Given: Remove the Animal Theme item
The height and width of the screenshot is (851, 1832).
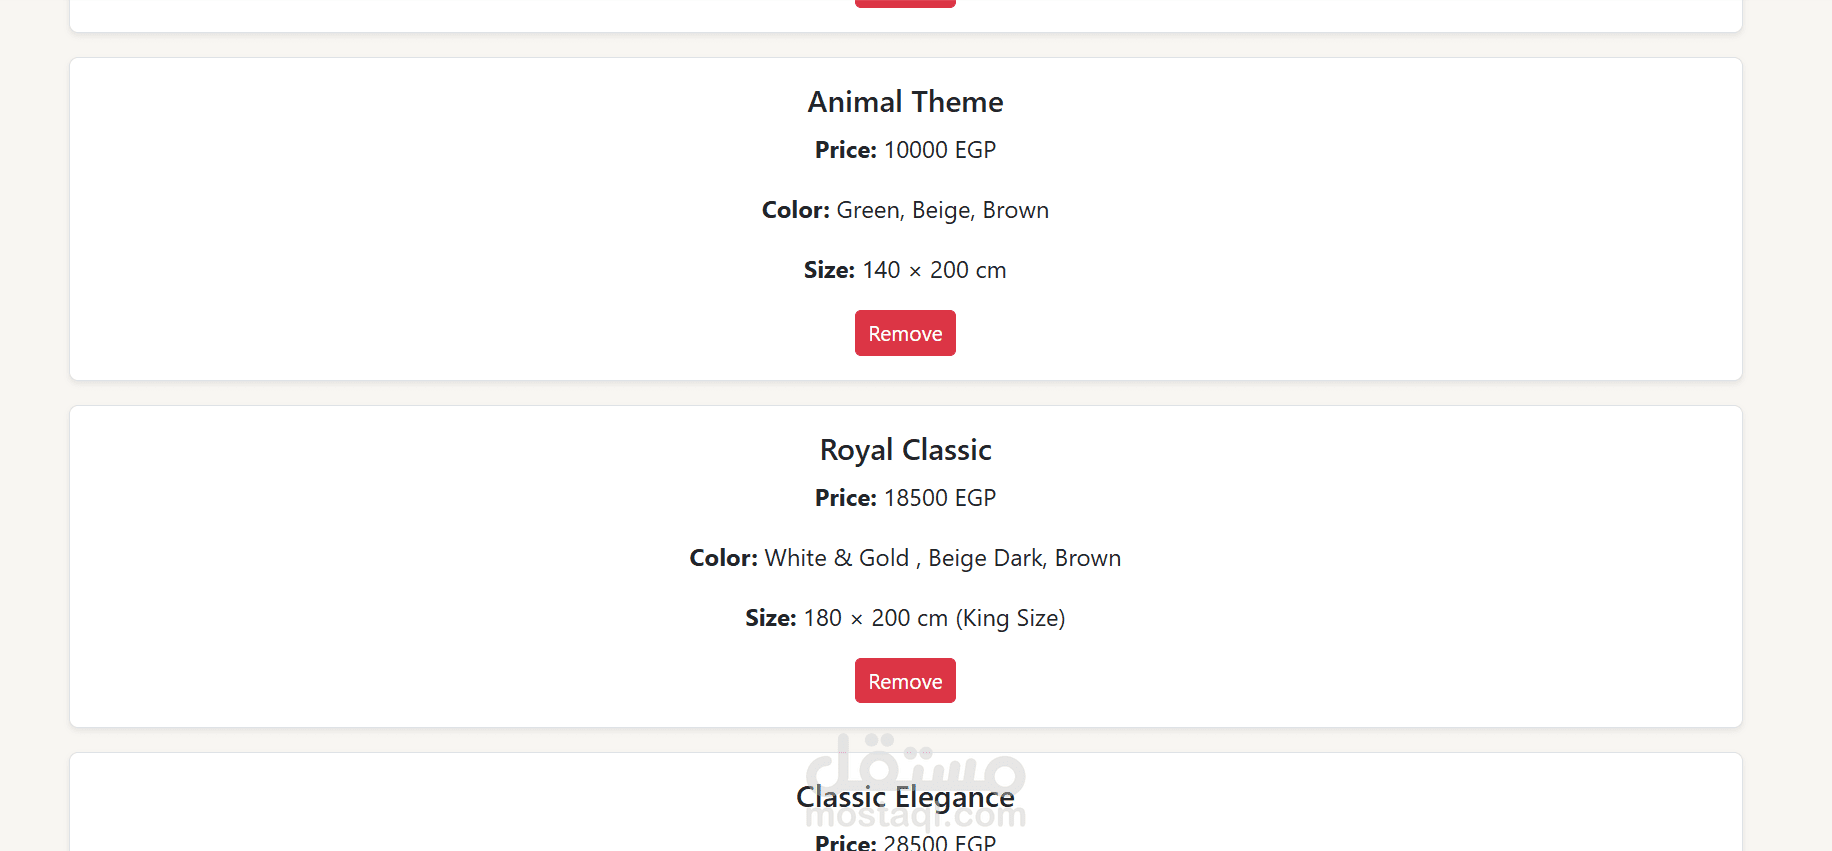Looking at the screenshot, I should pos(905,333).
